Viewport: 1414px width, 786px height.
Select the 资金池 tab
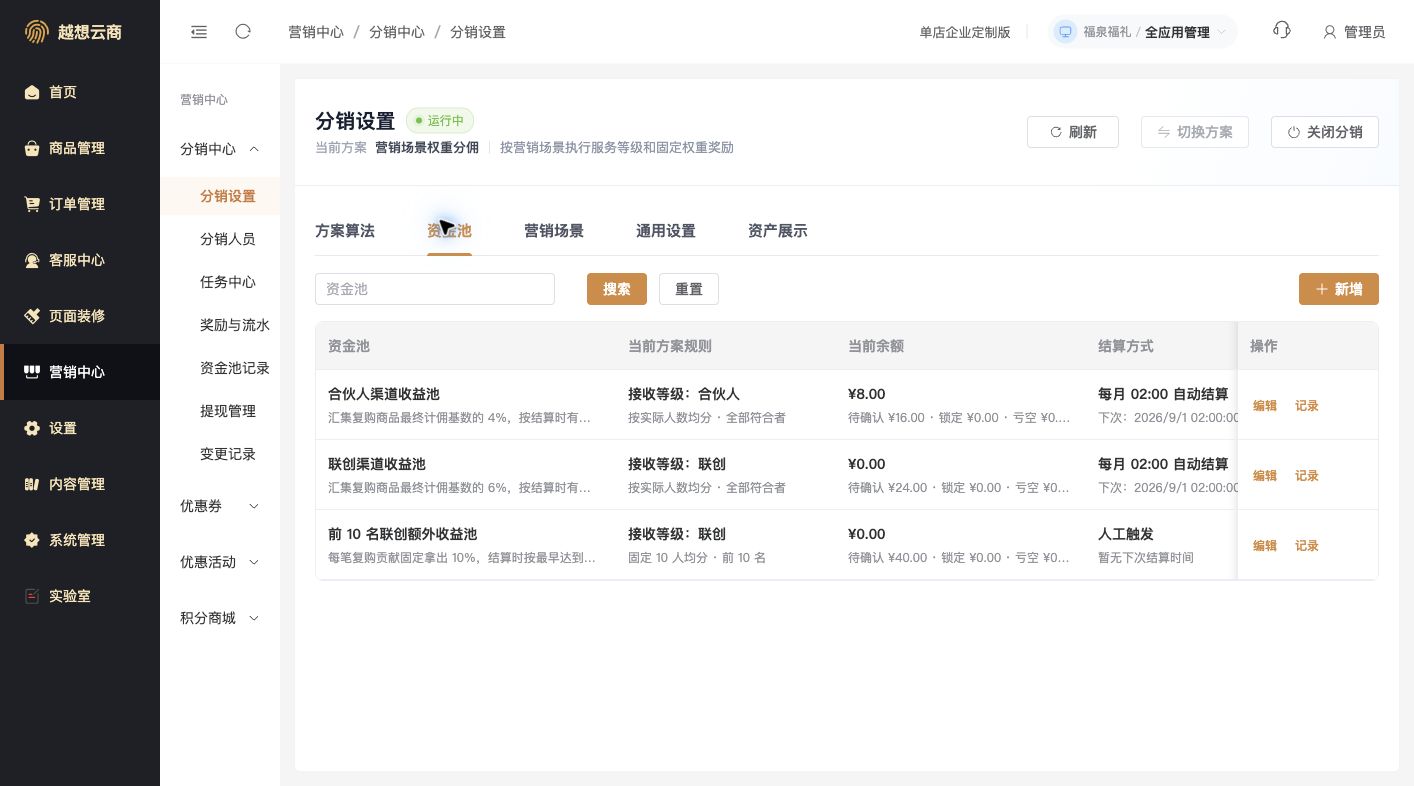coord(449,231)
